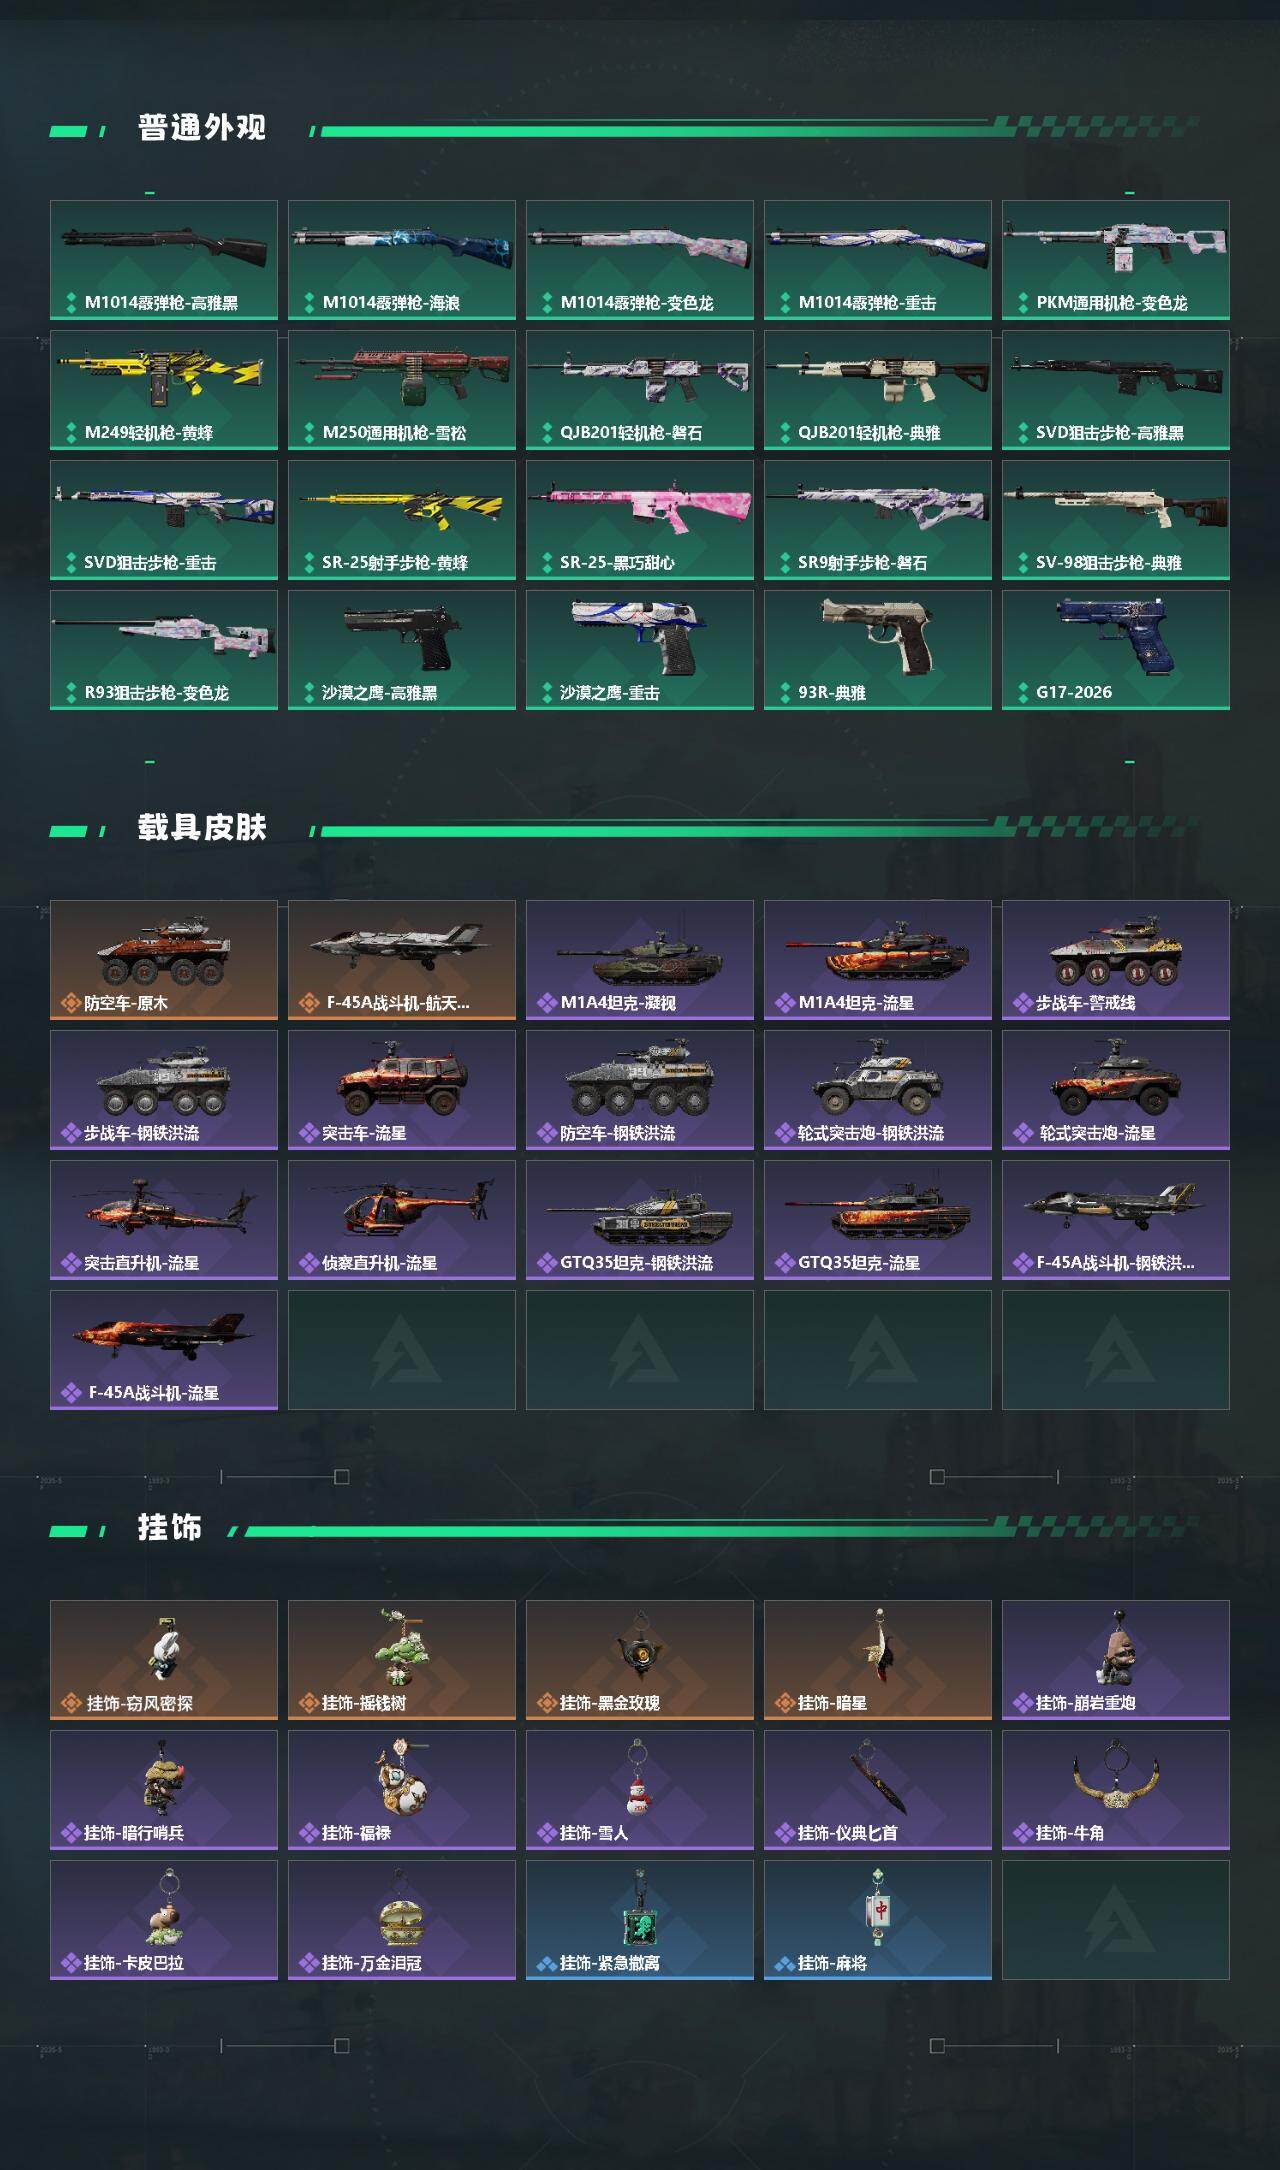Choose the M249轻机枪-黄蜂 skin
This screenshot has height=2170, width=1280.
pyautogui.click(x=164, y=390)
